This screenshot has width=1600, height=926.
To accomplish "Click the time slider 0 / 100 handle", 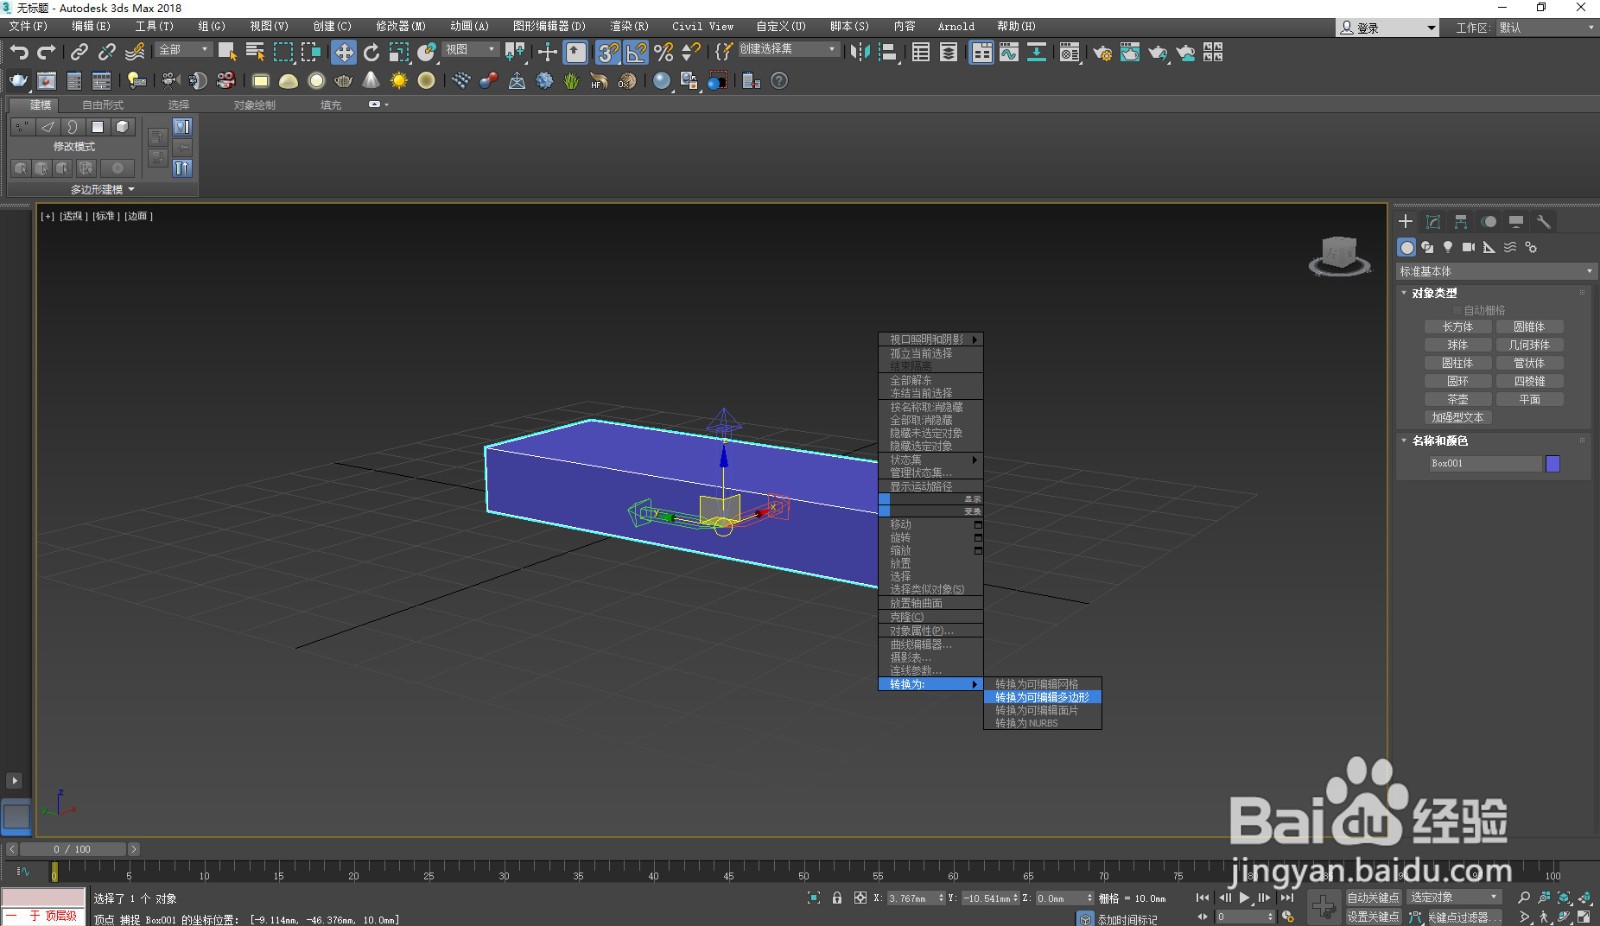I will (72, 849).
